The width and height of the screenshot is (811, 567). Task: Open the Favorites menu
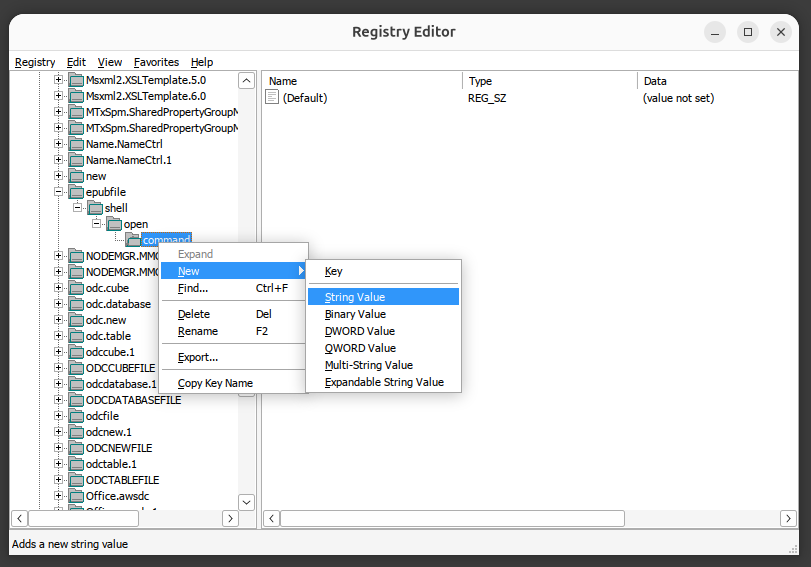(x=156, y=62)
